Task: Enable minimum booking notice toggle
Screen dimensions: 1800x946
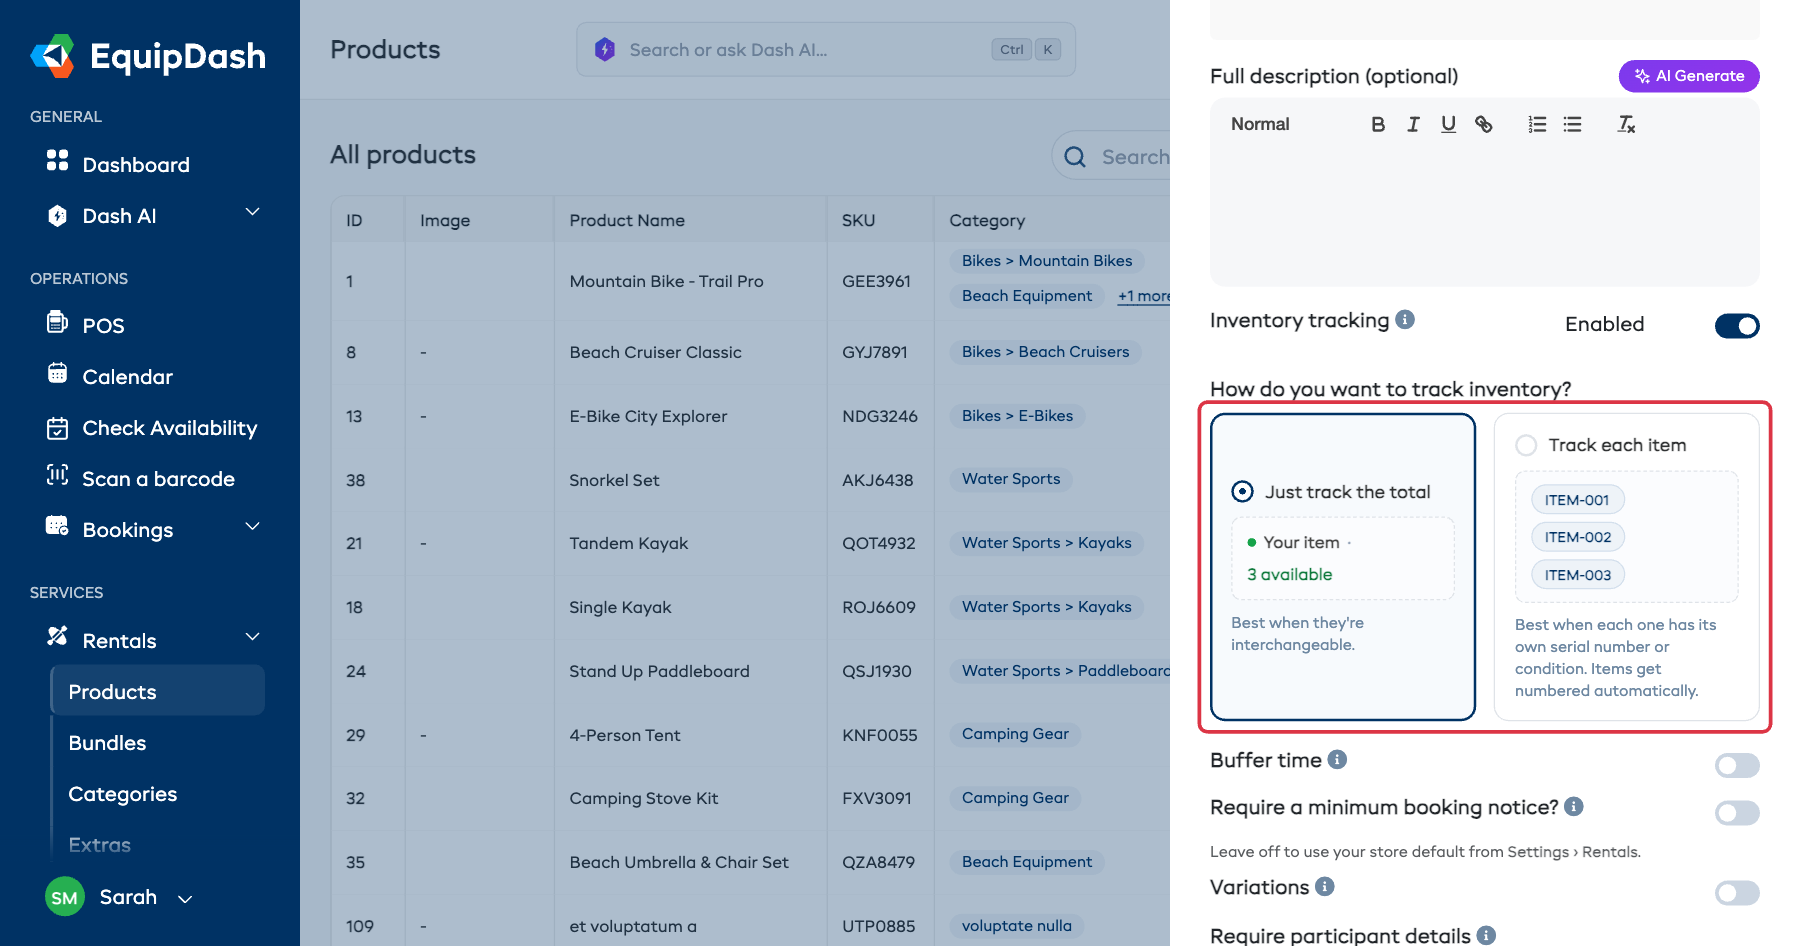Action: (x=1737, y=812)
